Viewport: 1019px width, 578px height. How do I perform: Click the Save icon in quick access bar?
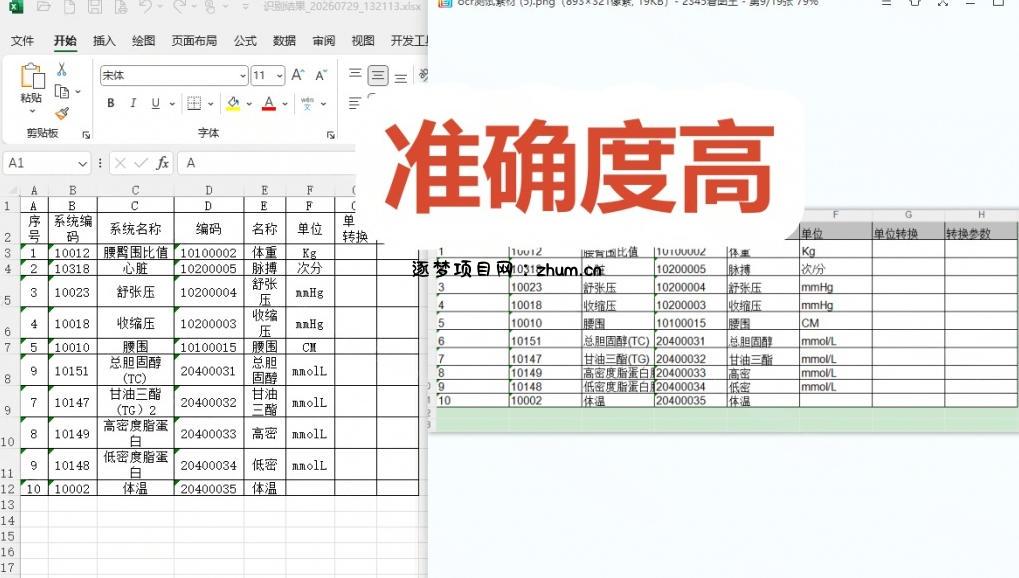[x=95, y=7]
